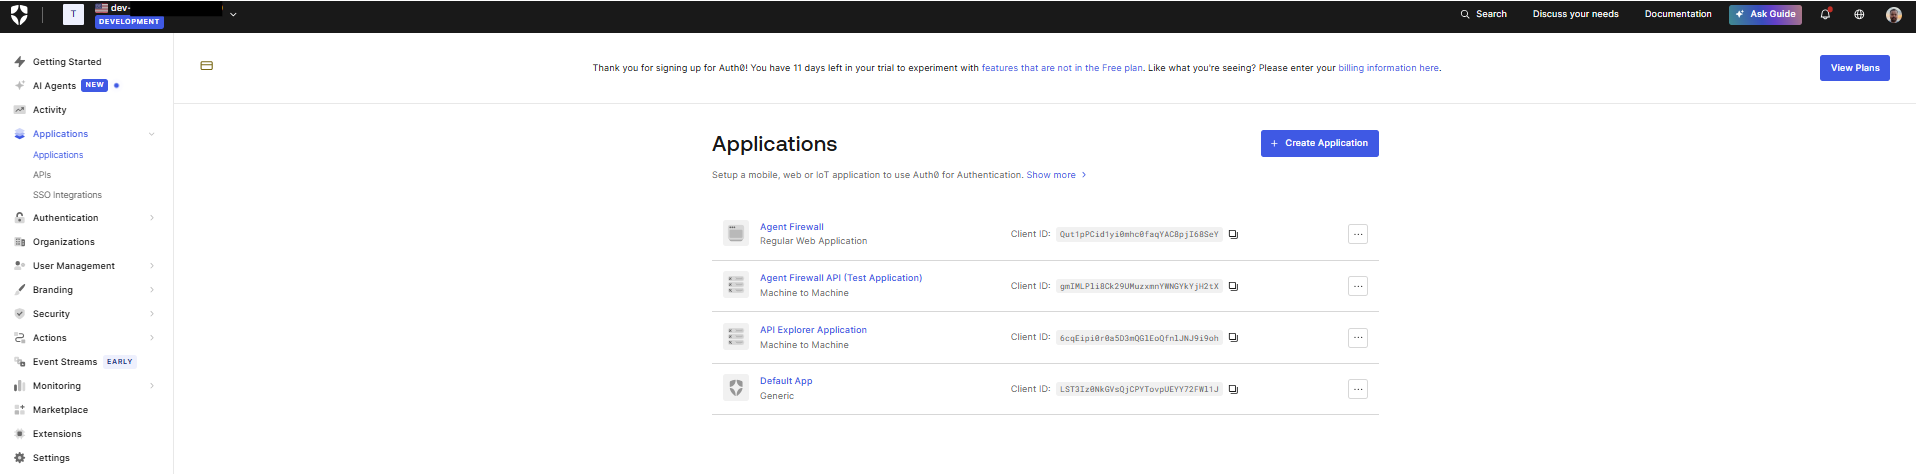Copy the Default App client ID

(1233, 389)
